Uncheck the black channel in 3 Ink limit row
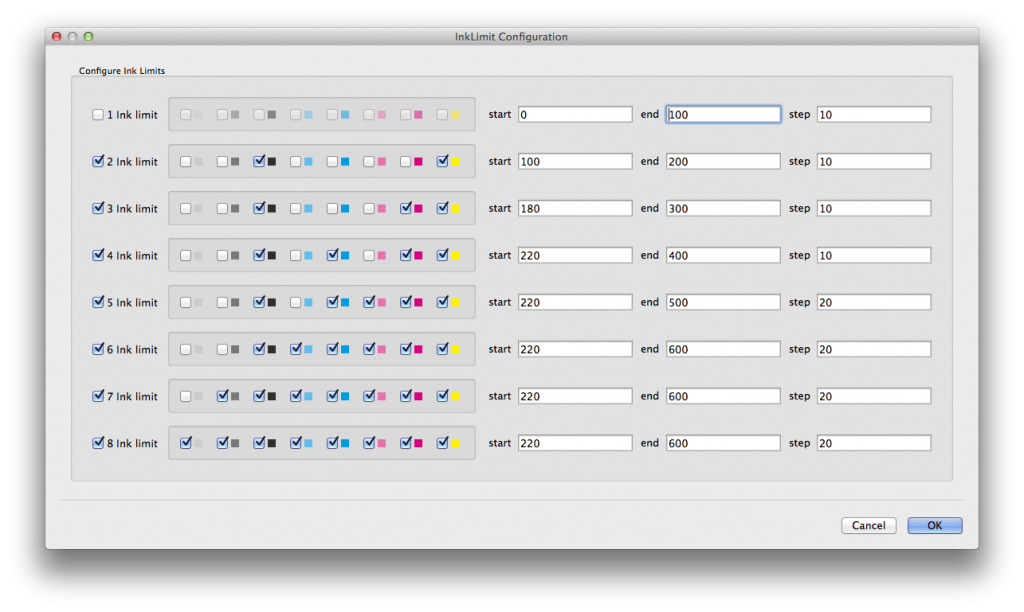This screenshot has height=612, width=1024. [259, 208]
